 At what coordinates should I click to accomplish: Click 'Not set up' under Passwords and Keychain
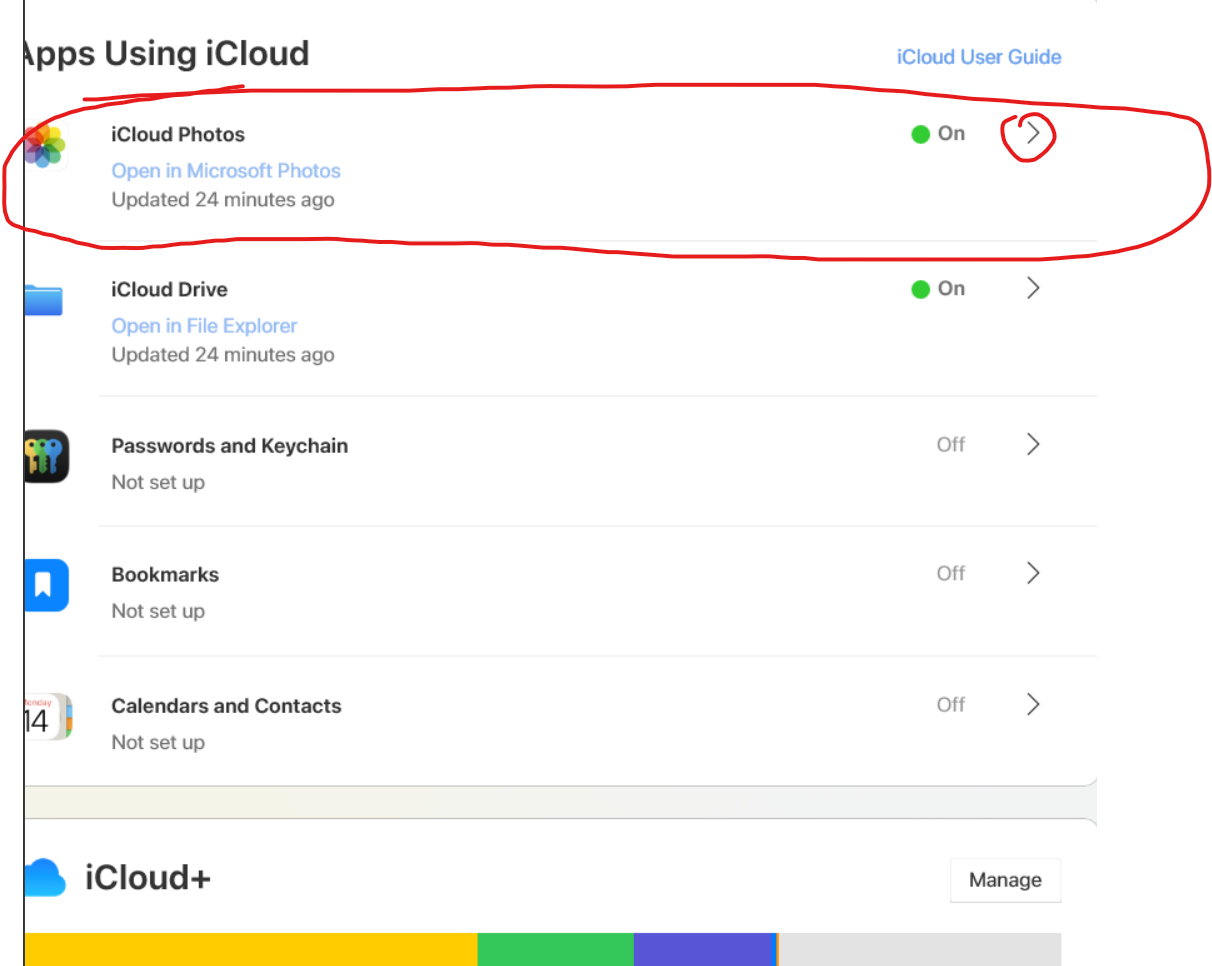[158, 482]
